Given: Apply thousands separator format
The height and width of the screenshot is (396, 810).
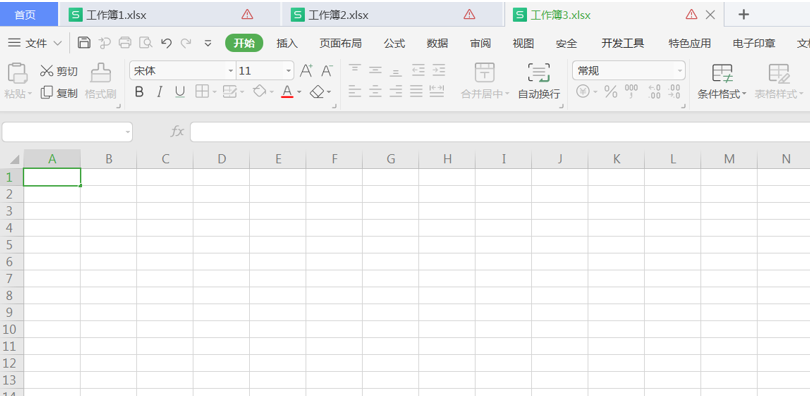Looking at the screenshot, I should point(631,92).
